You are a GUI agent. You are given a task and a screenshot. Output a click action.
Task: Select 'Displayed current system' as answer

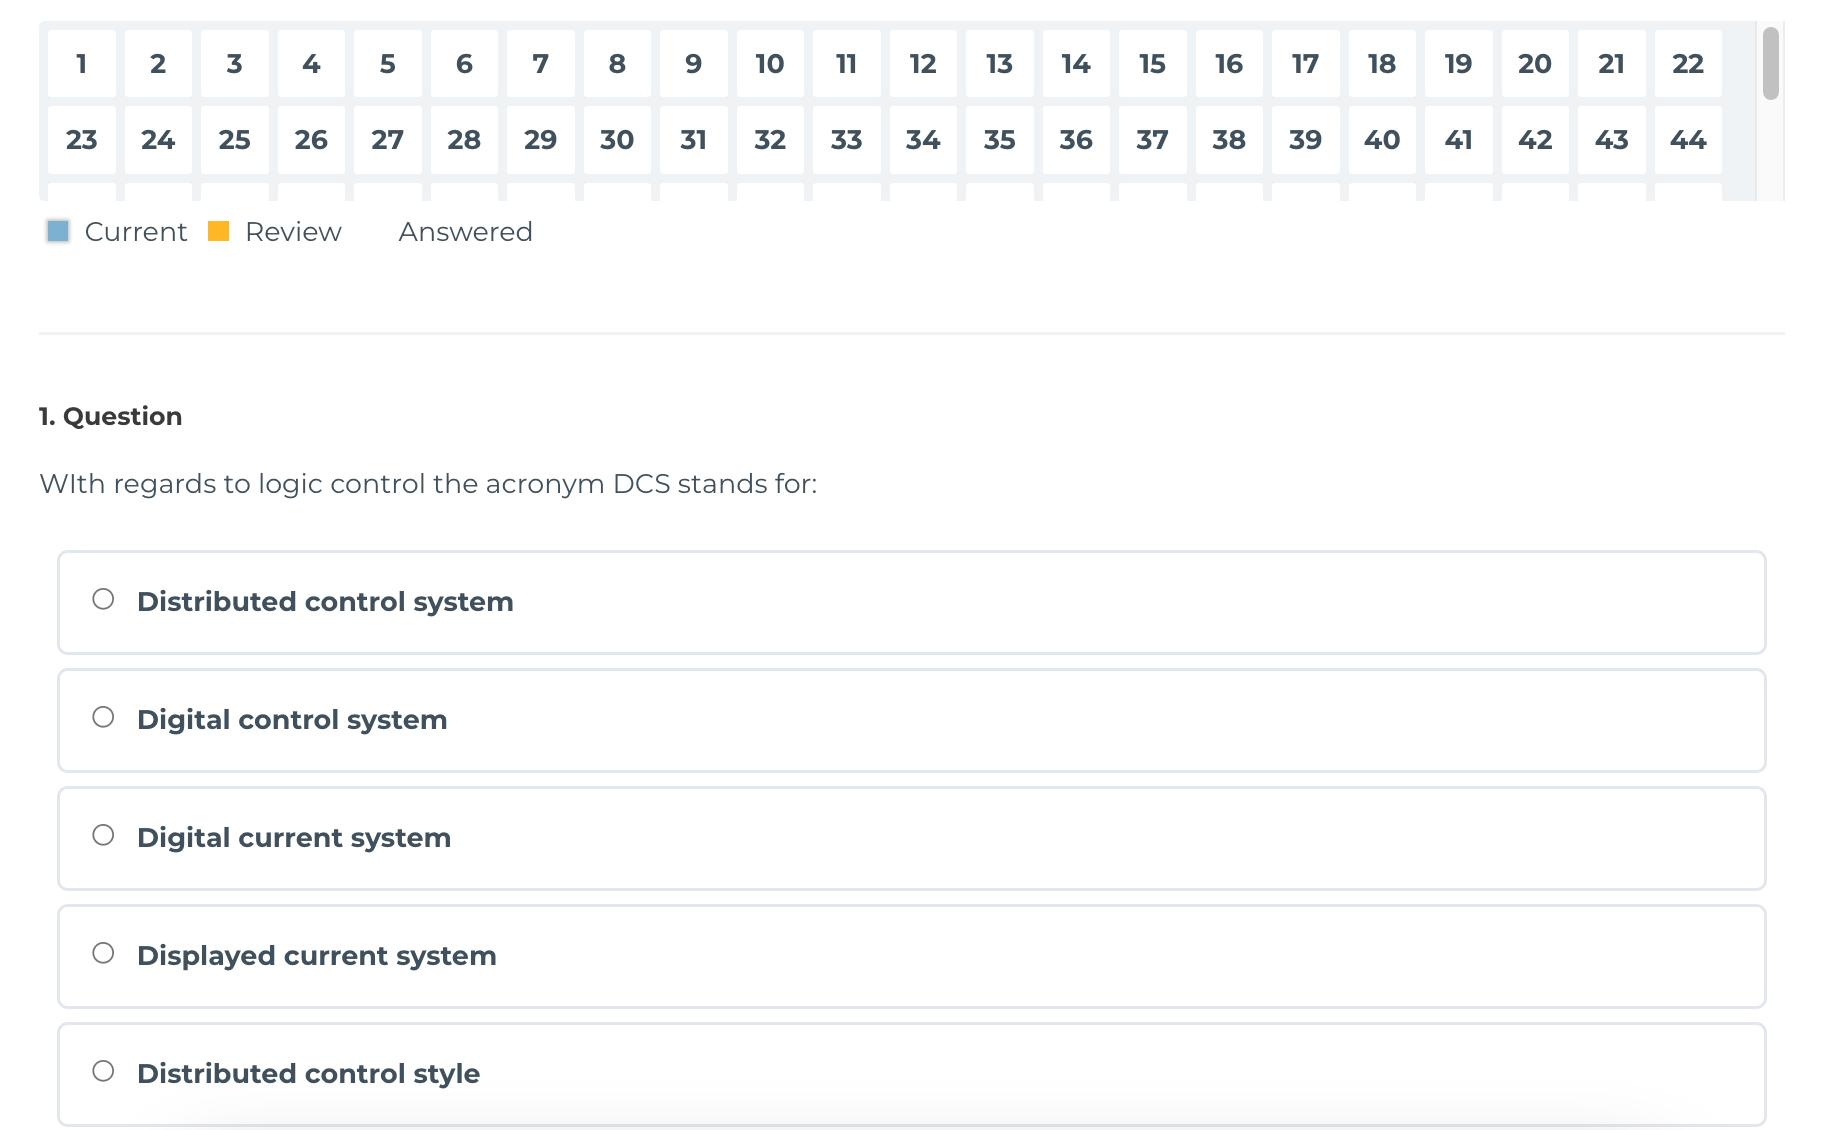[x=103, y=954]
